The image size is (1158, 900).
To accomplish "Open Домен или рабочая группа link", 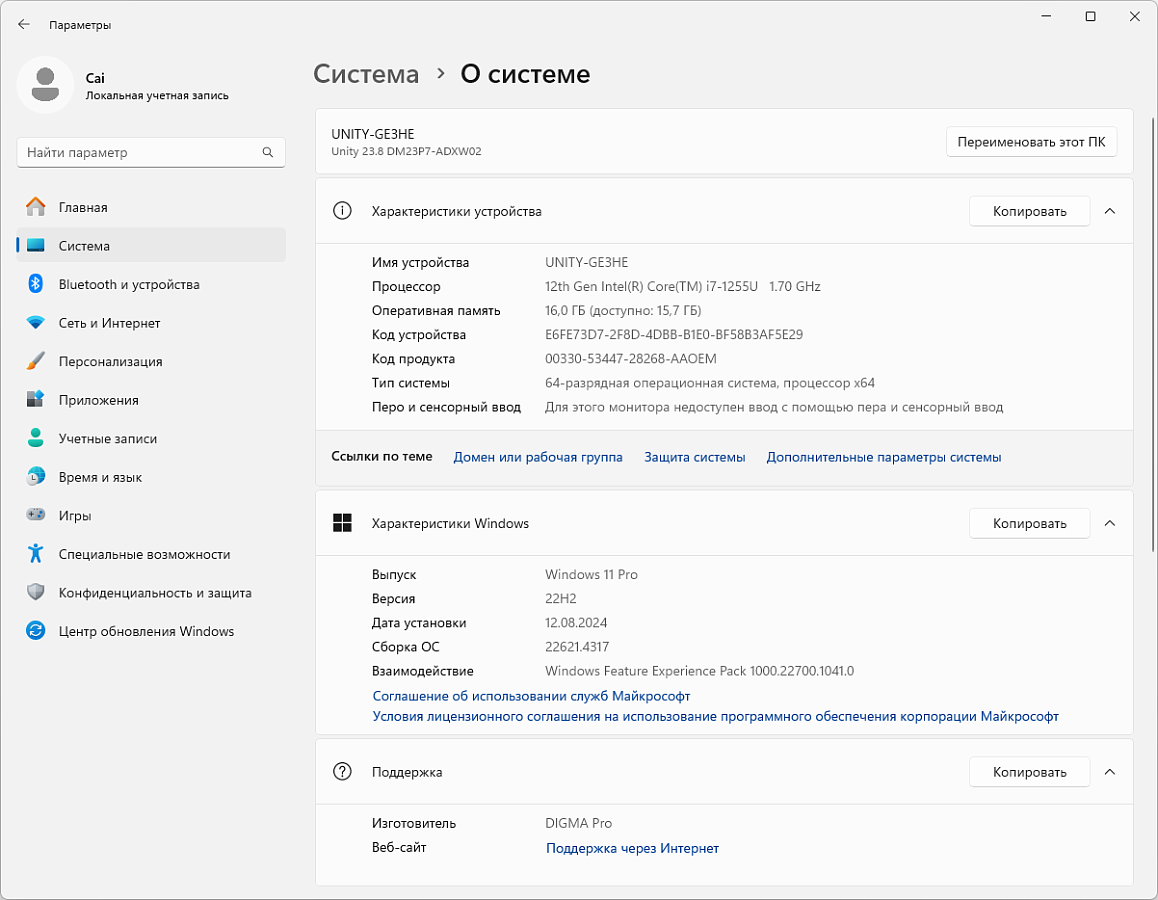I will [x=538, y=457].
